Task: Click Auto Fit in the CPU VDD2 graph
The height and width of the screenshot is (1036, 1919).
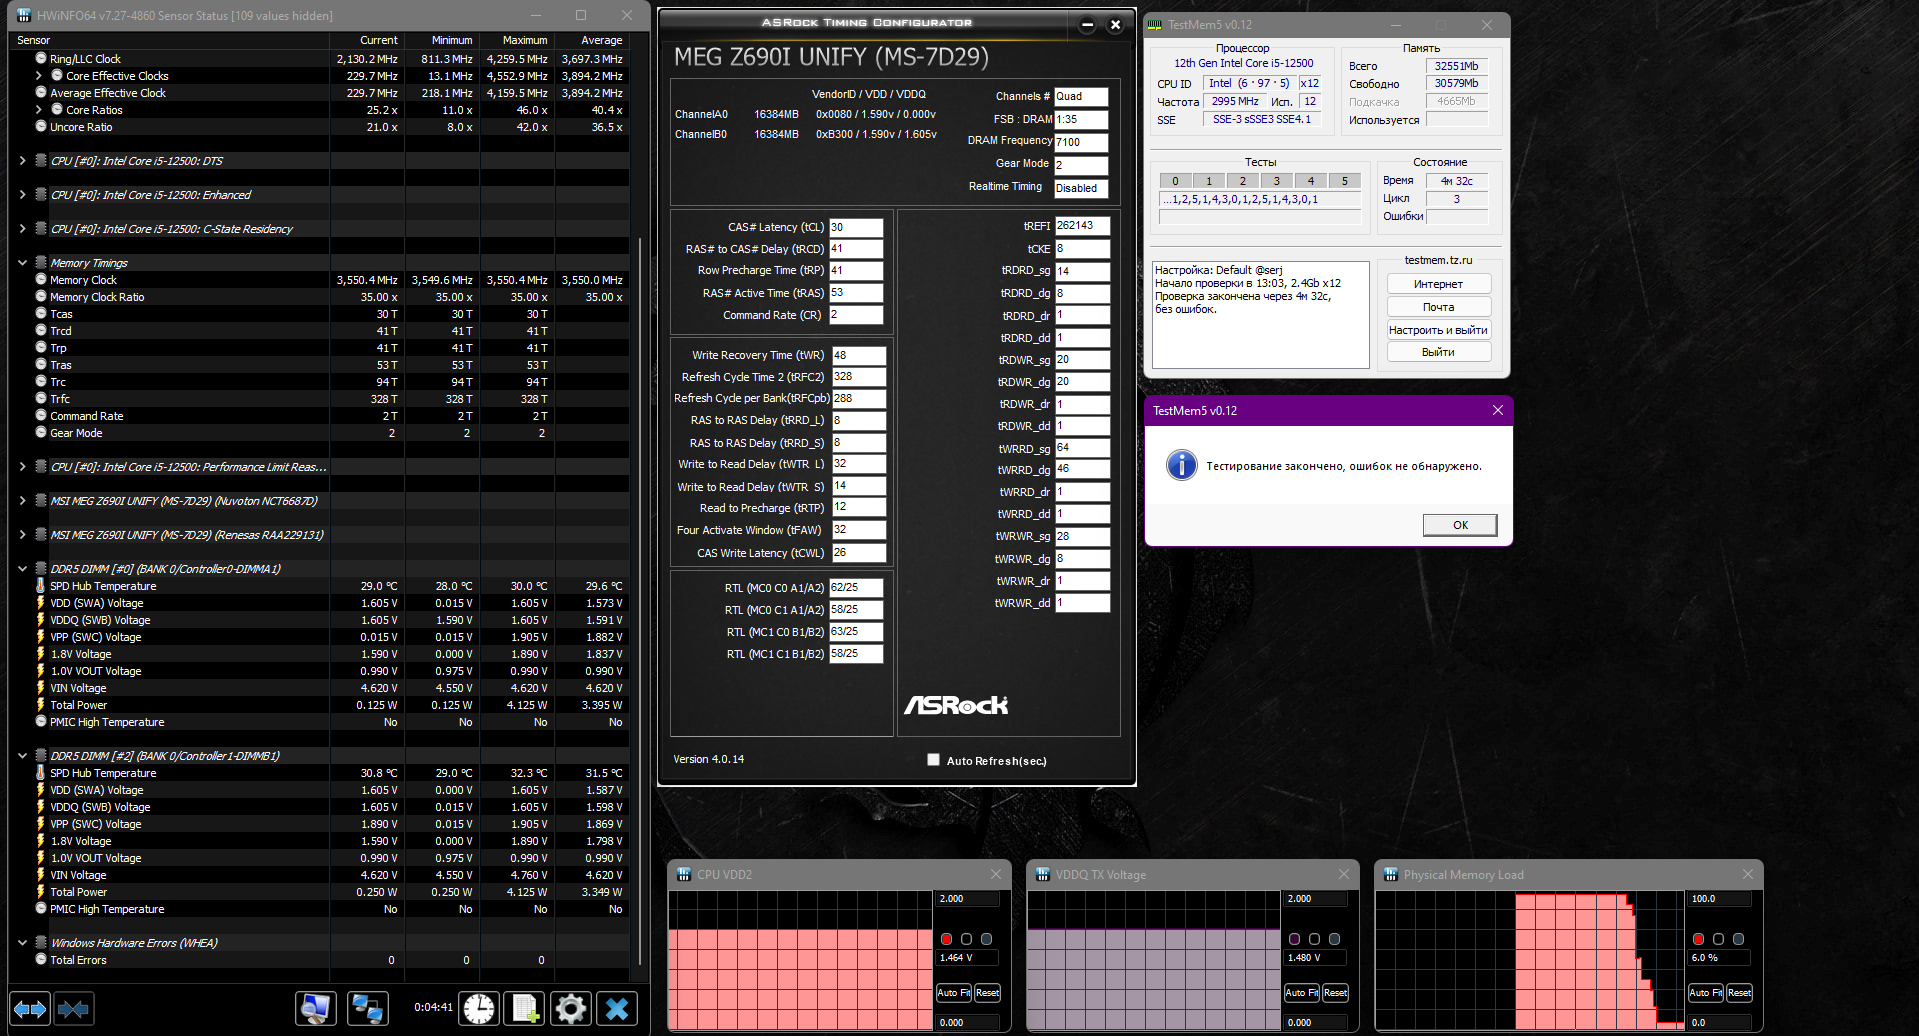Action: point(953,992)
